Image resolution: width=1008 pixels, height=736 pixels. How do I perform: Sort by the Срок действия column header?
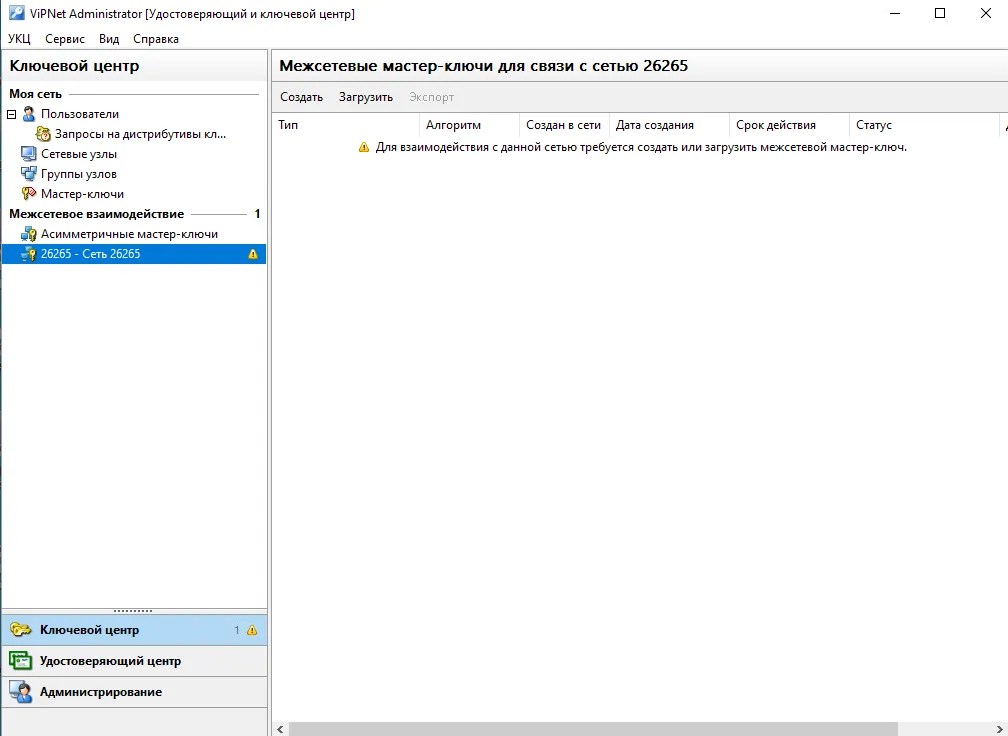point(789,125)
